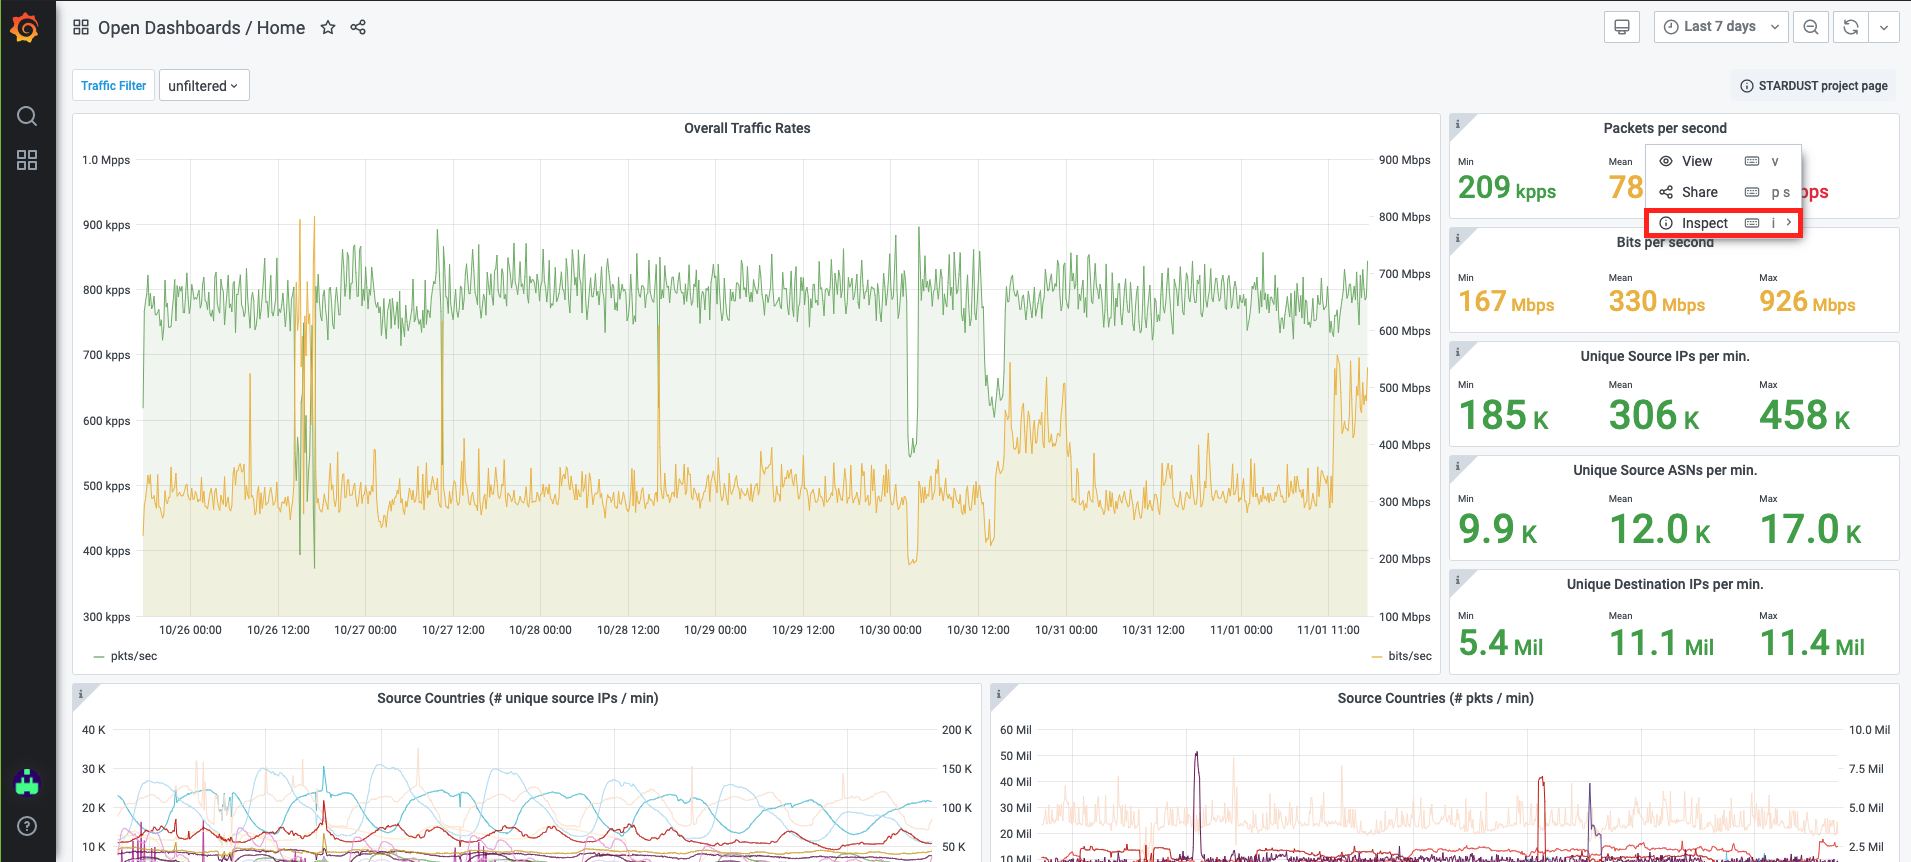This screenshot has height=862, width=1911.
Task: Click the 9.9 K minimum ASNs value
Action: 1498,529
